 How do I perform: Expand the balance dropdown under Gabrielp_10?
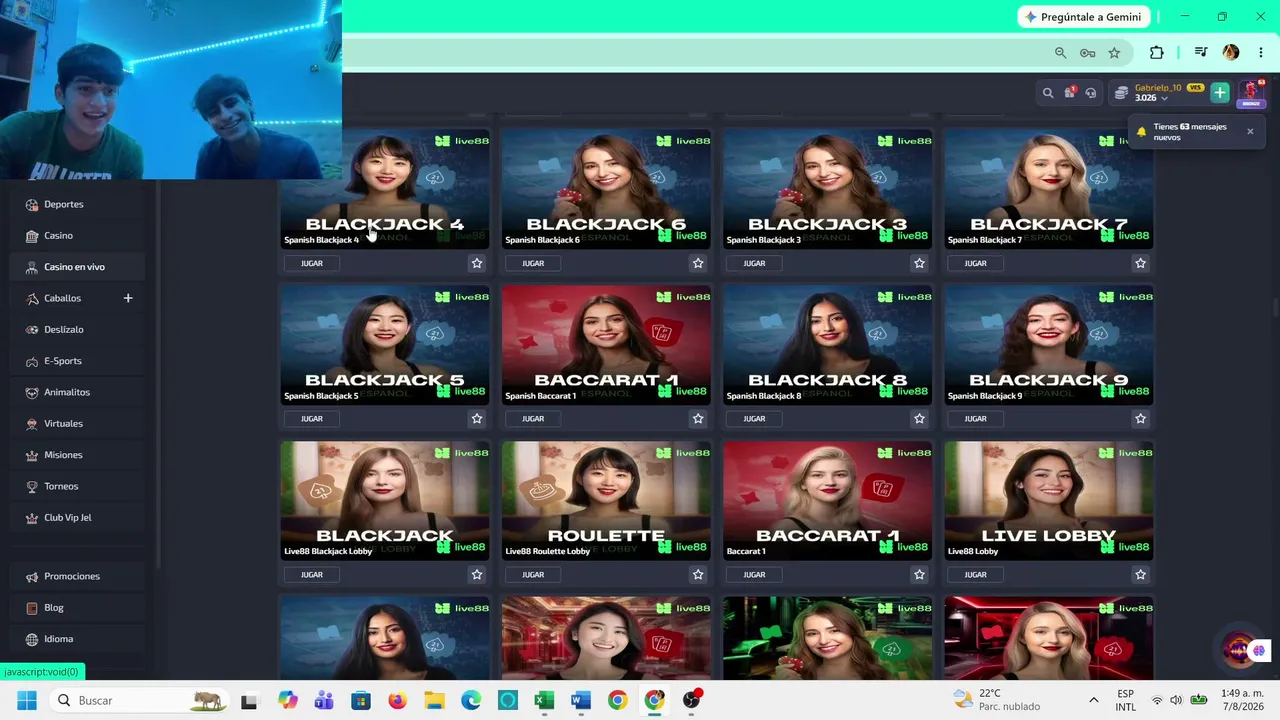[1164, 99]
